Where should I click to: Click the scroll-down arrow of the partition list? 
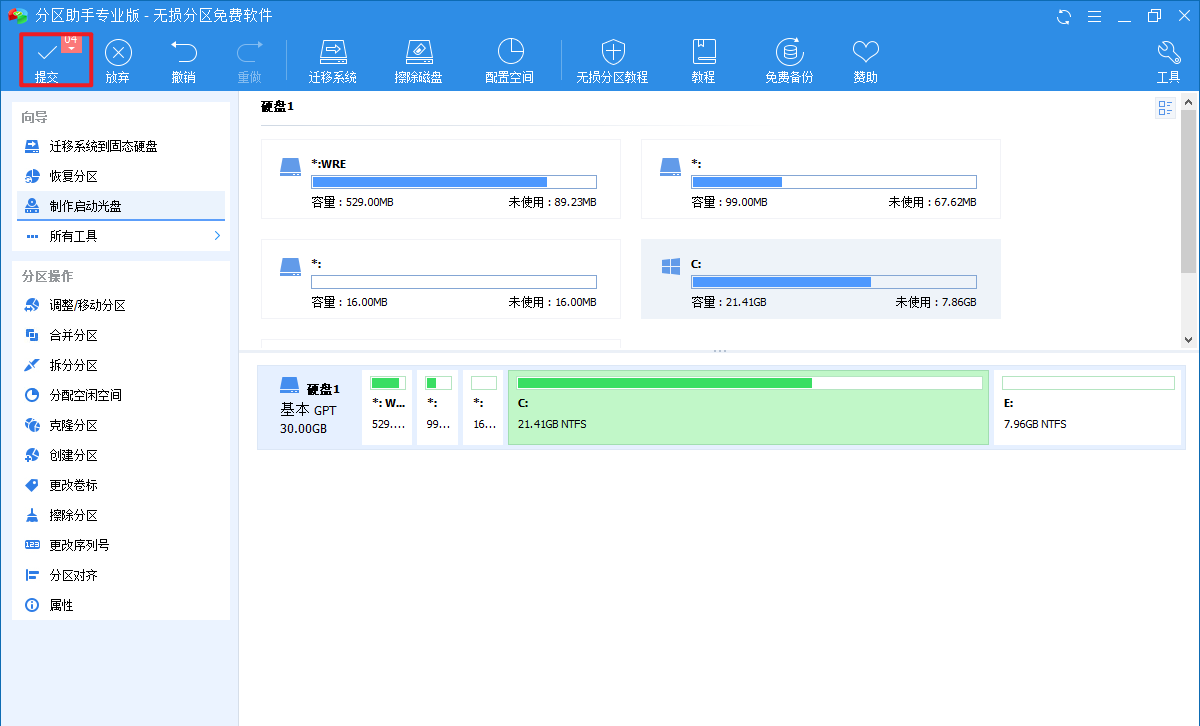click(1188, 340)
